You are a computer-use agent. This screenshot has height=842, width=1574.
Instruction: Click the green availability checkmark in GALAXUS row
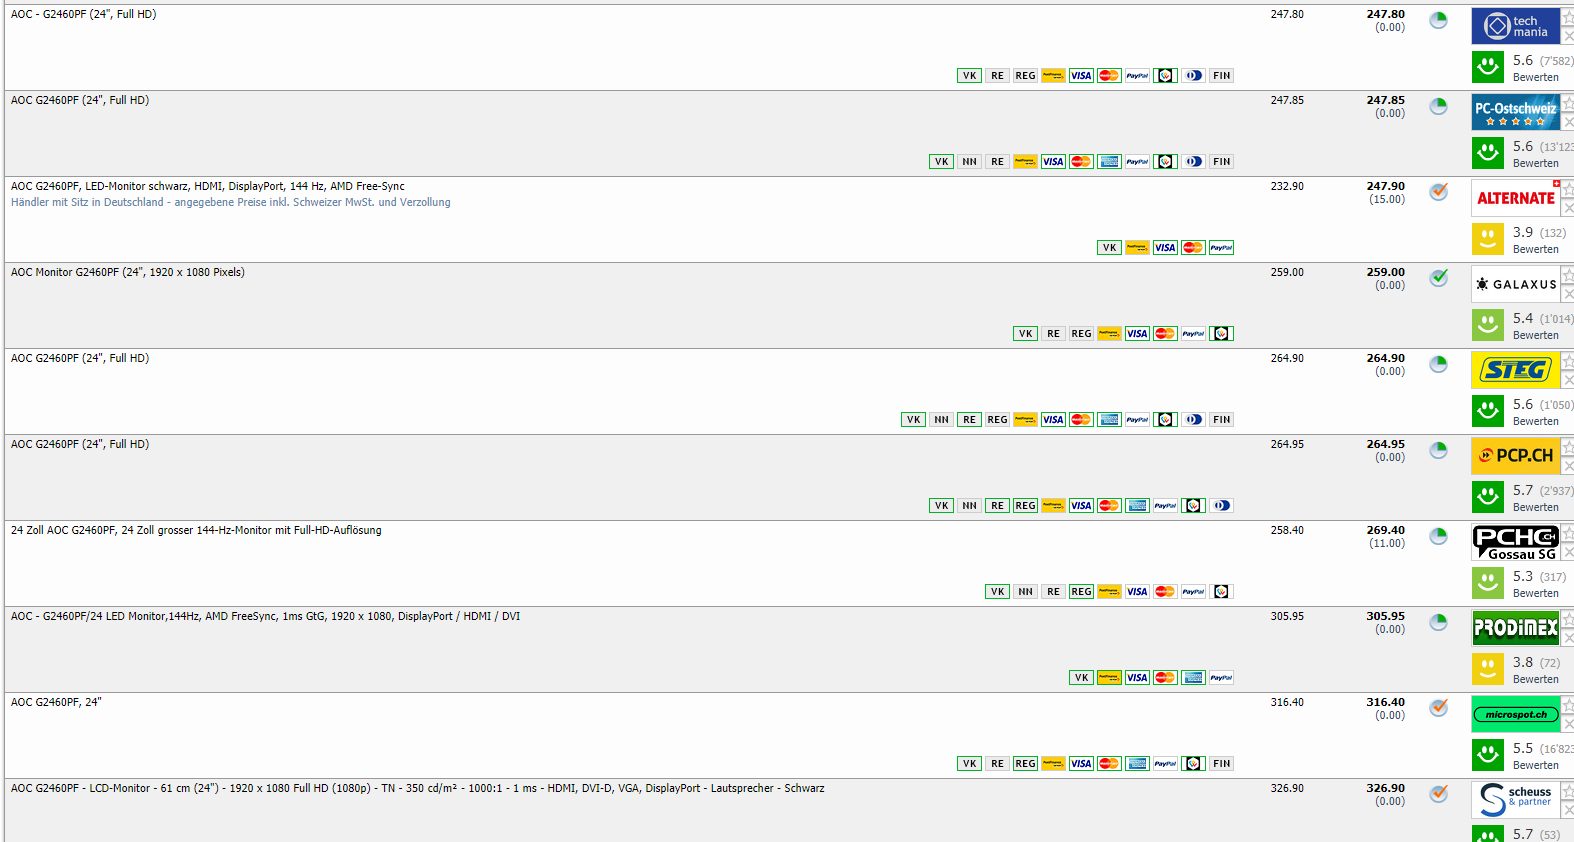(1438, 278)
